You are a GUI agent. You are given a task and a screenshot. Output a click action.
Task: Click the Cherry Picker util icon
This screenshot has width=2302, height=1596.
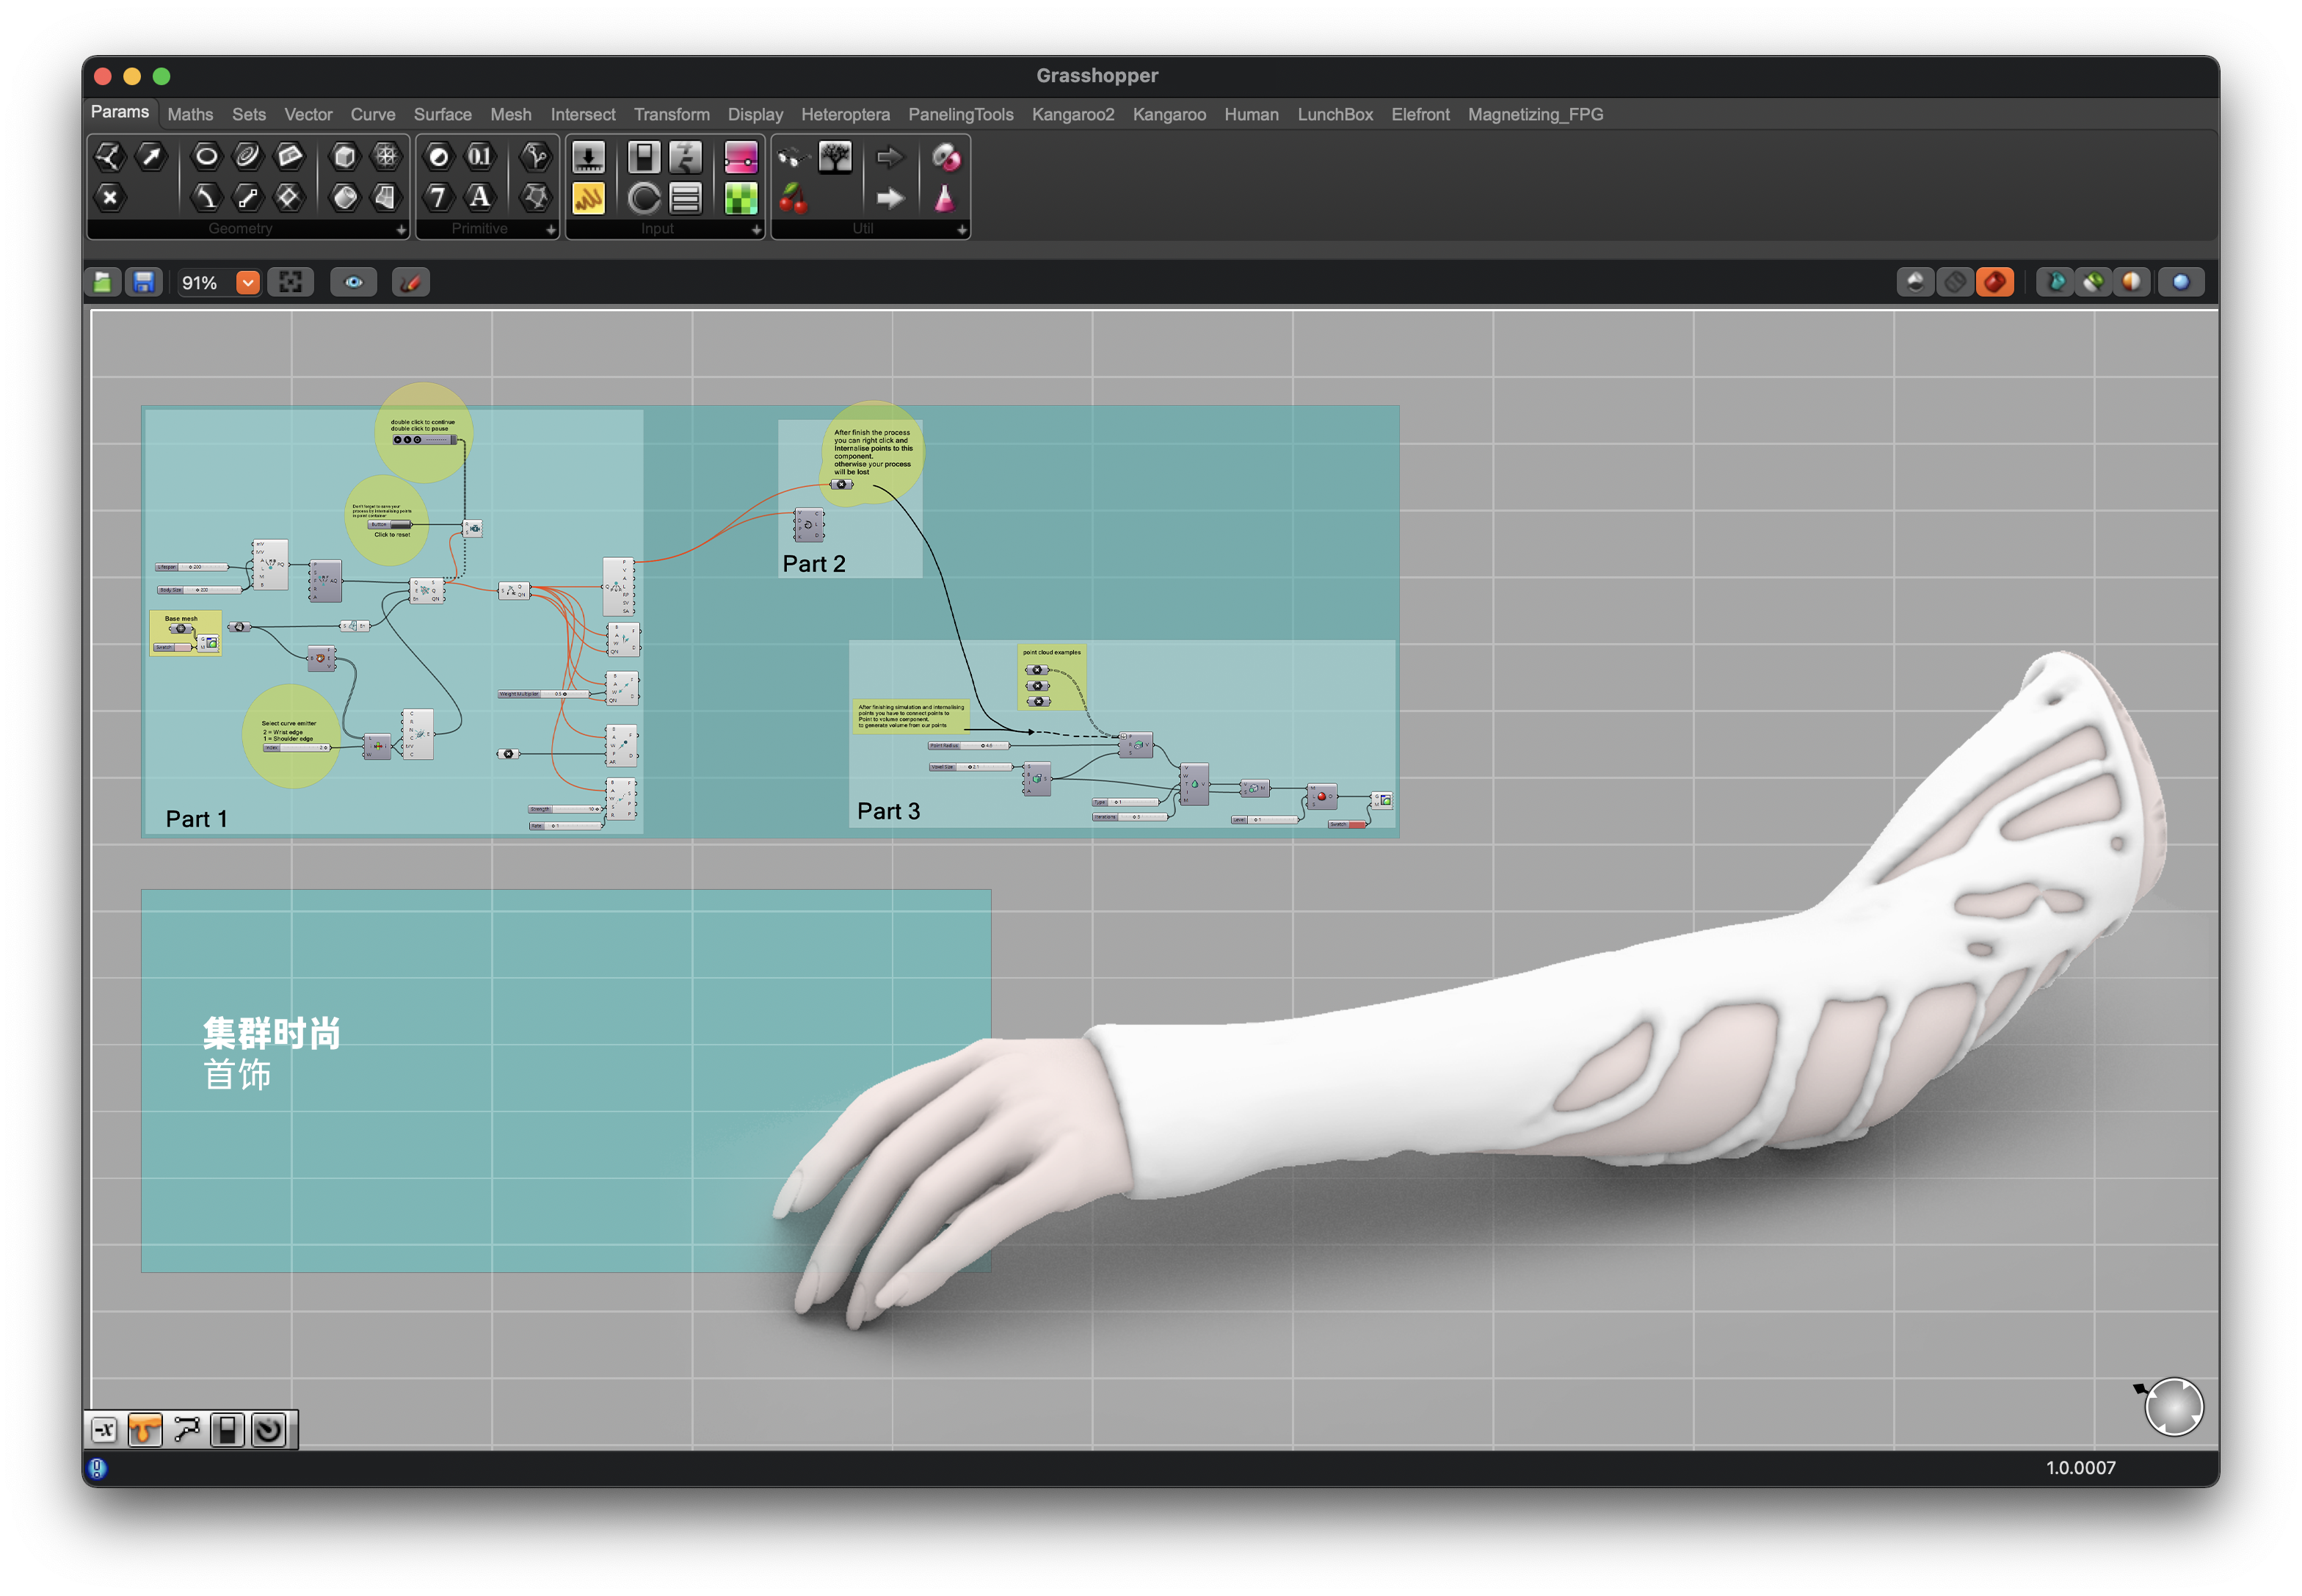click(x=793, y=199)
